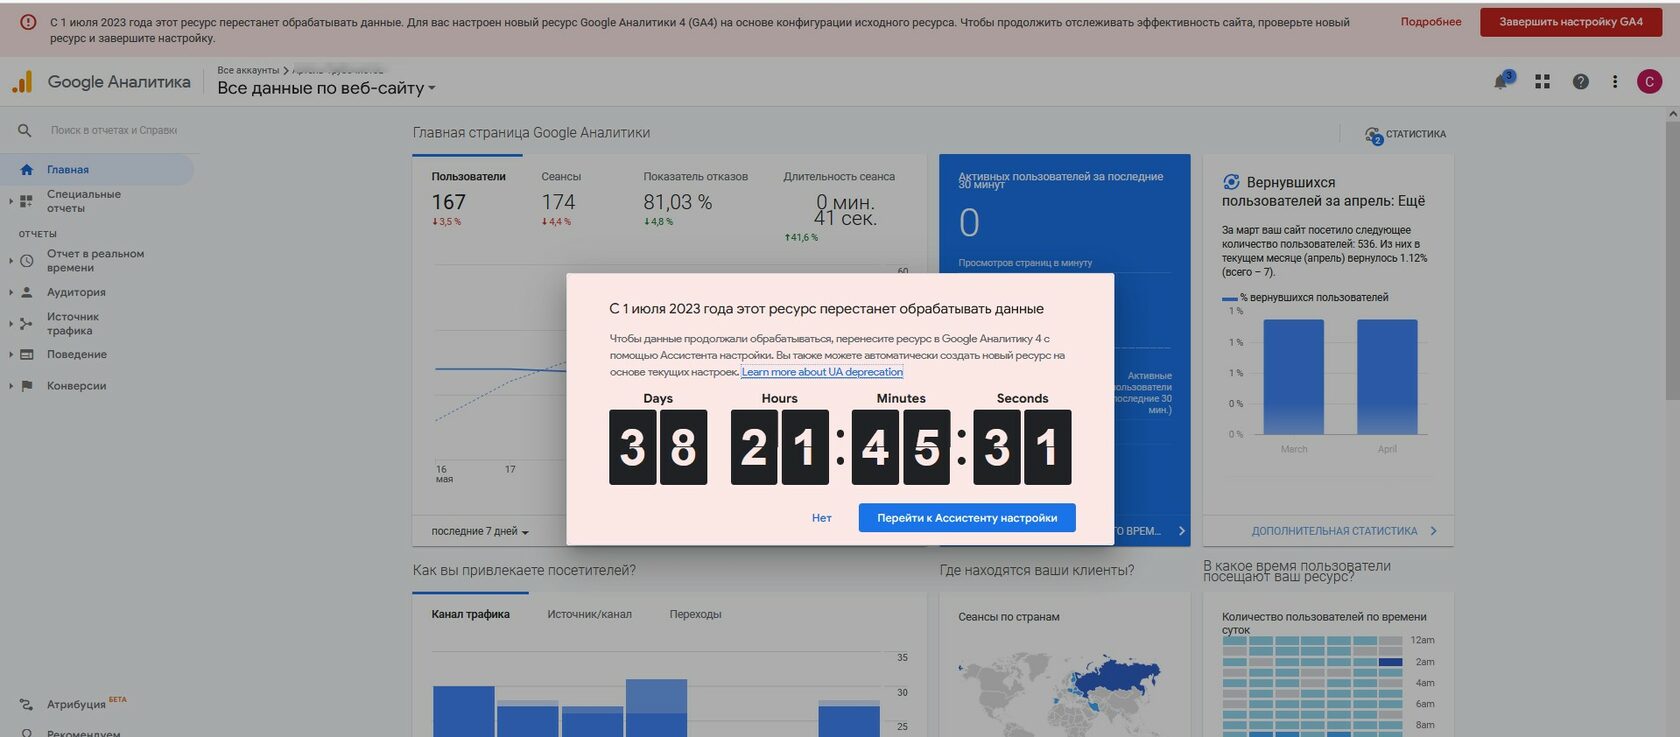
Task: Open Learn more about UA deprecation link
Action: pyautogui.click(x=822, y=372)
